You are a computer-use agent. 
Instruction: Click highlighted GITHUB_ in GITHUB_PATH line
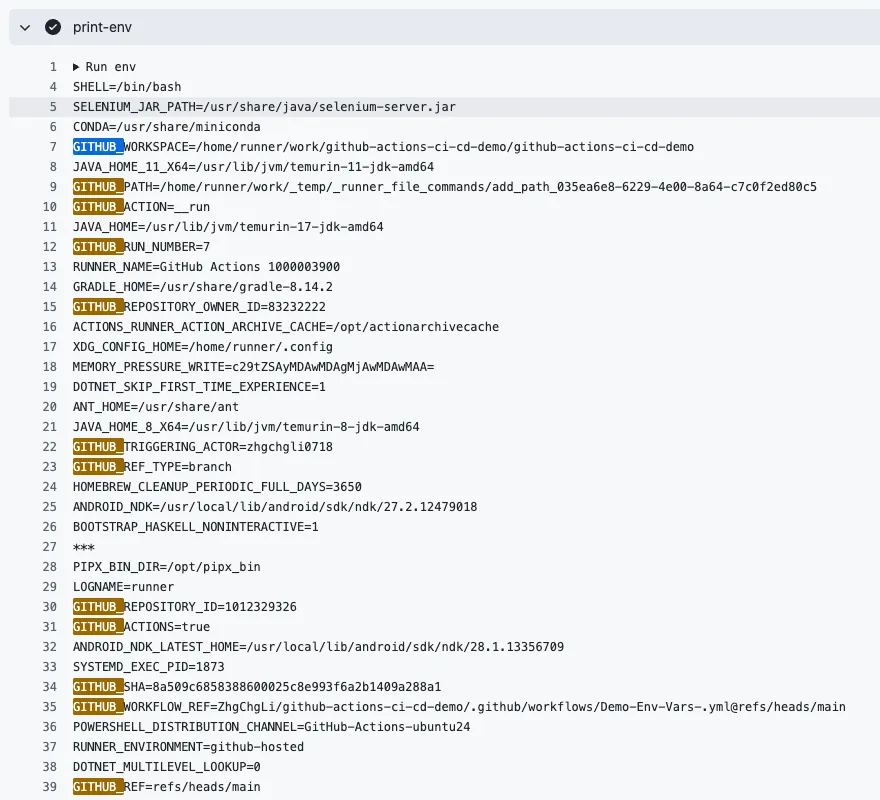(98, 187)
